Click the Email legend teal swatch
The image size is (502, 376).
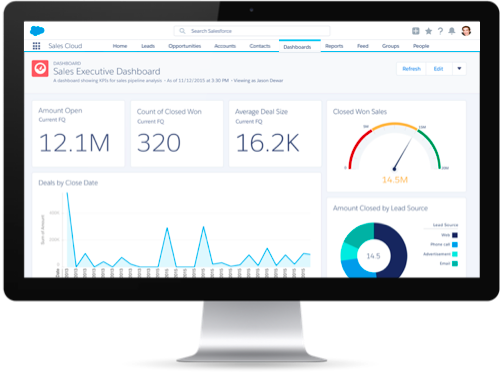pyautogui.click(x=455, y=263)
